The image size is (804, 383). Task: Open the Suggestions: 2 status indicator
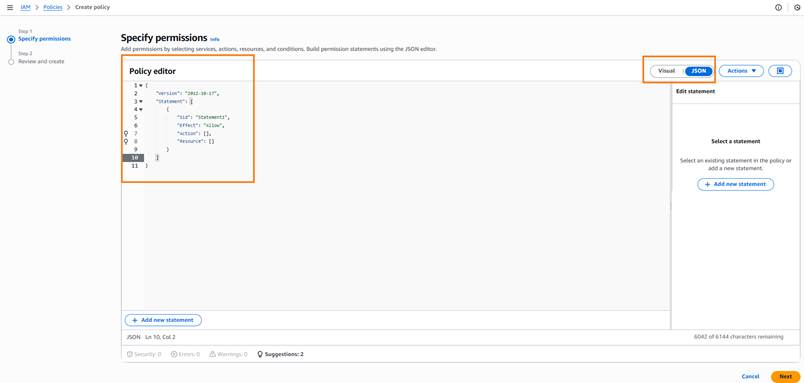click(280, 354)
